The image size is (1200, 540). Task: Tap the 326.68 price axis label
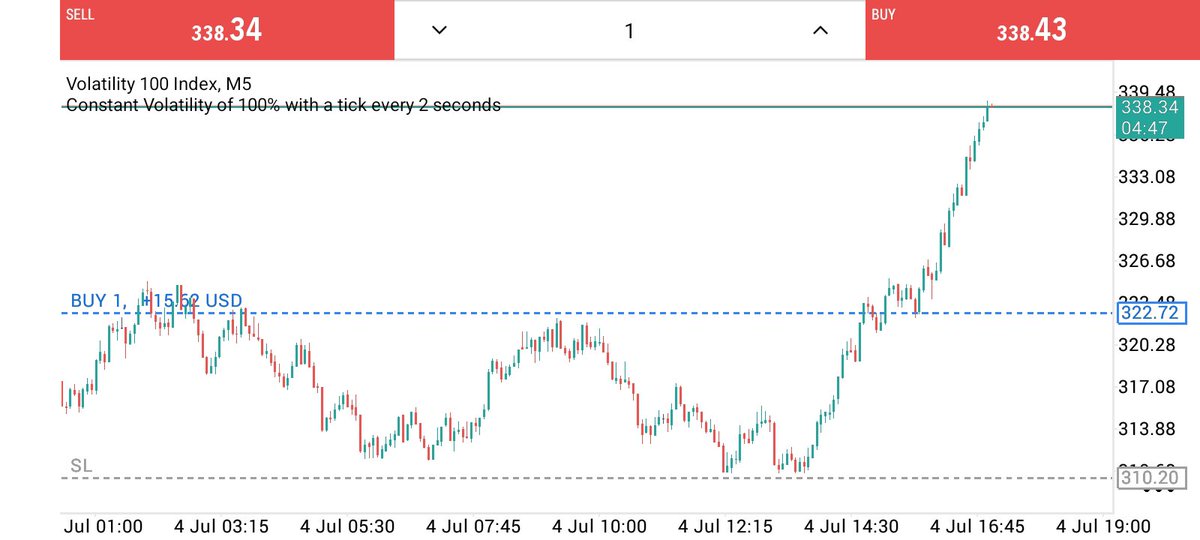tap(1149, 262)
